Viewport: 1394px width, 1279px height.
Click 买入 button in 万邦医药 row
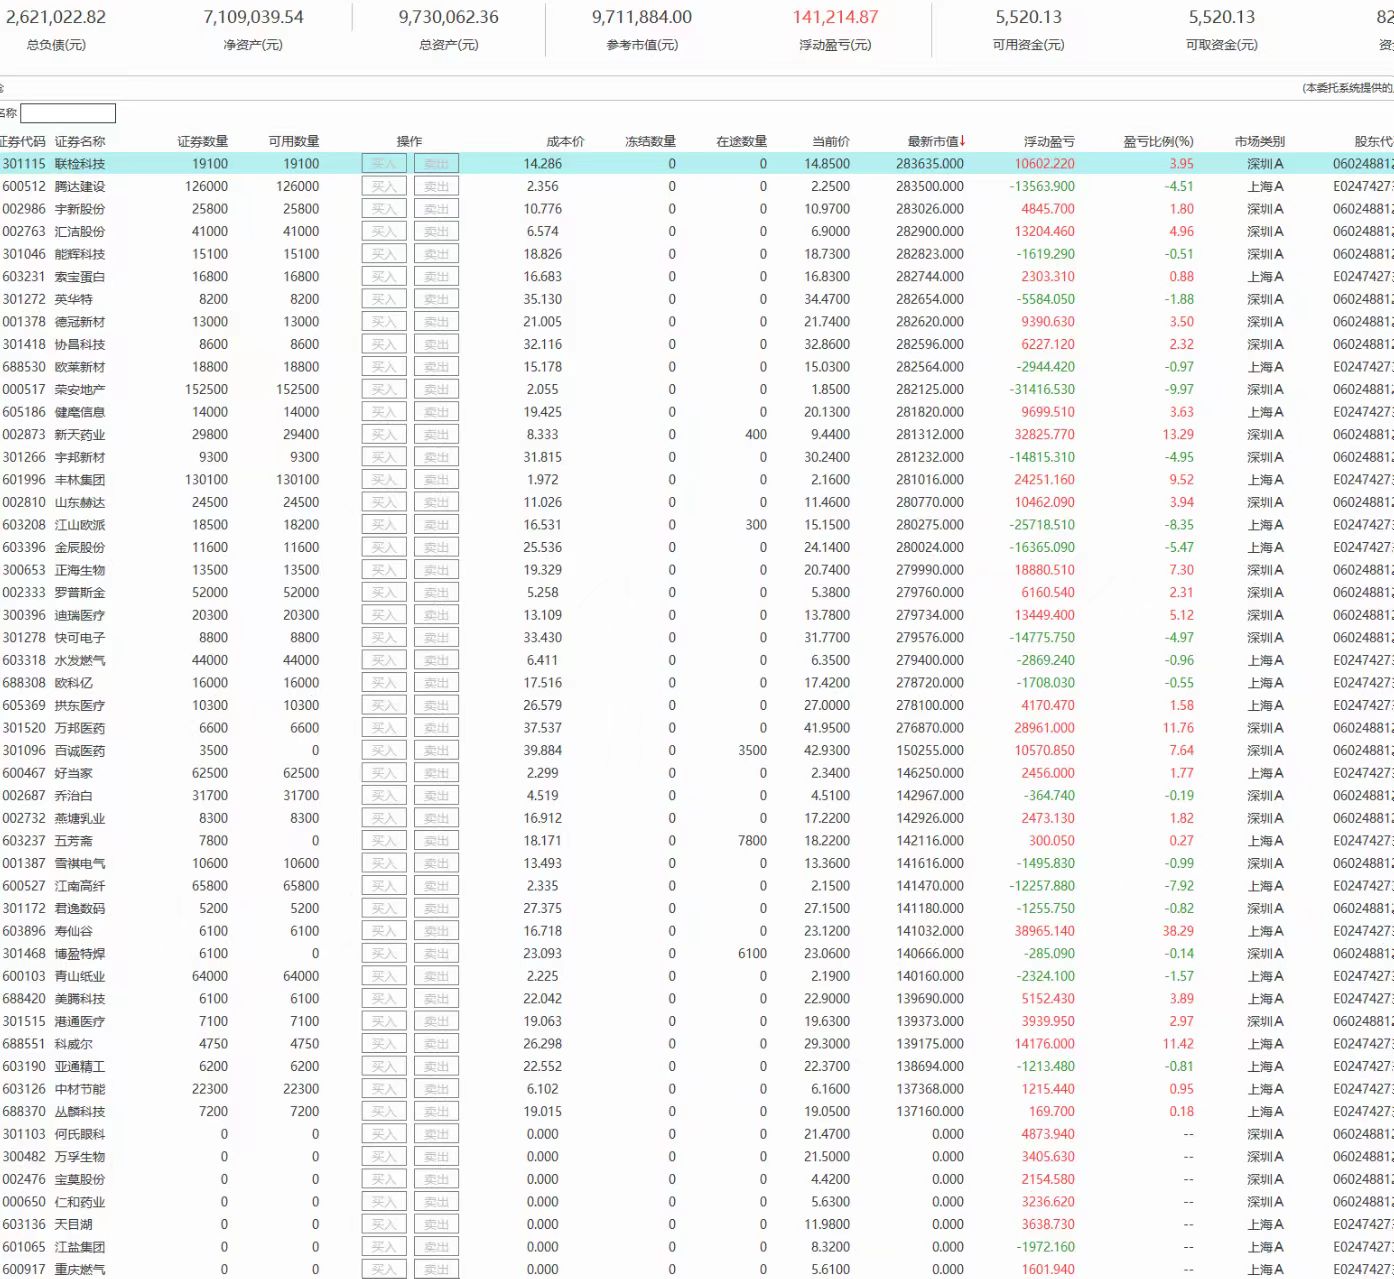384,728
